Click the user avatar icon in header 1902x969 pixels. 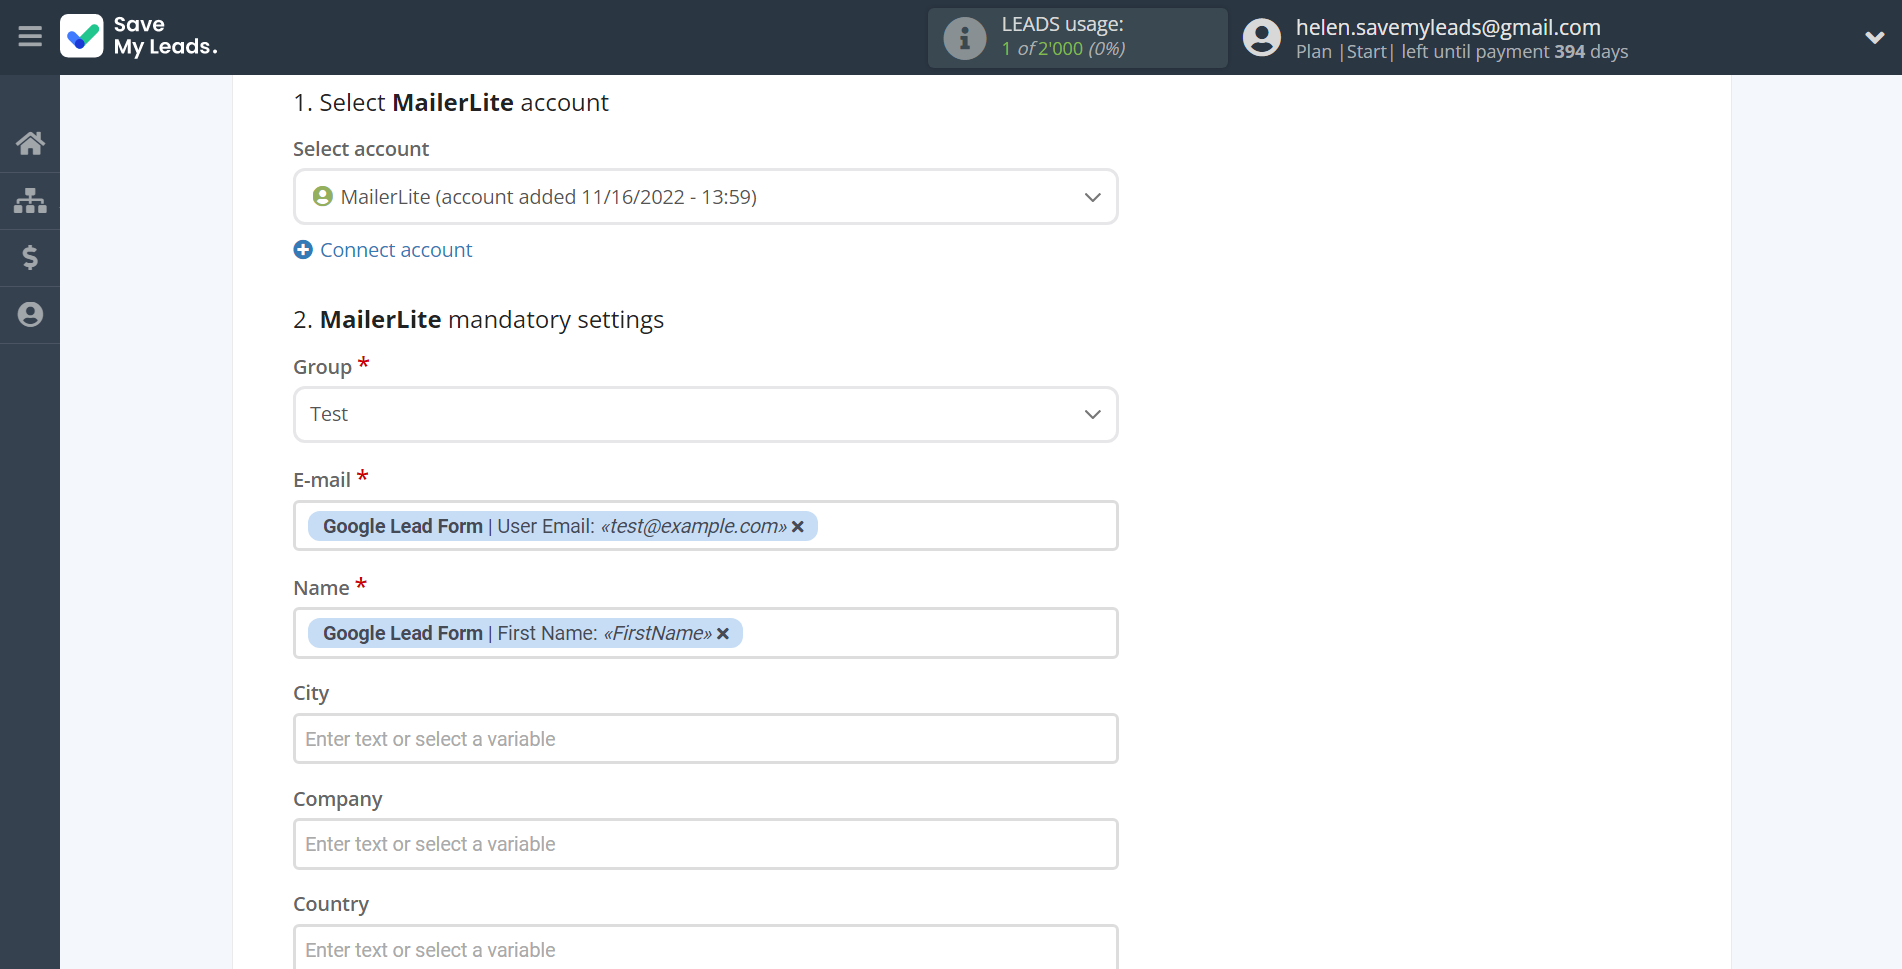point(1261,38)
